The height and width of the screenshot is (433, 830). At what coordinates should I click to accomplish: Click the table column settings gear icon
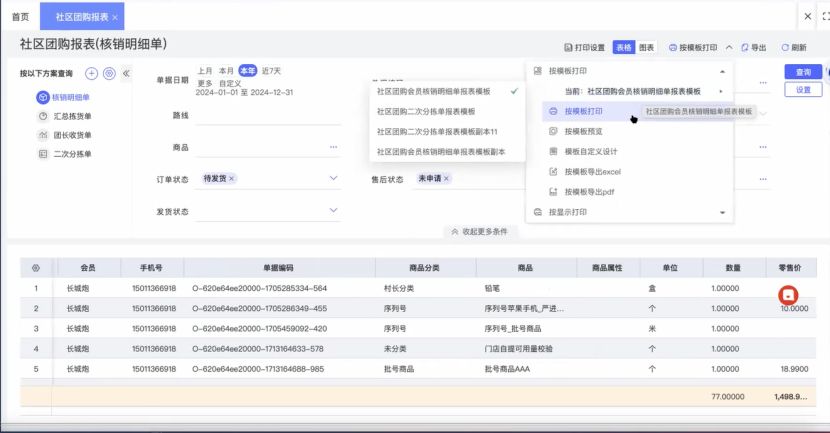pos(36,268)
